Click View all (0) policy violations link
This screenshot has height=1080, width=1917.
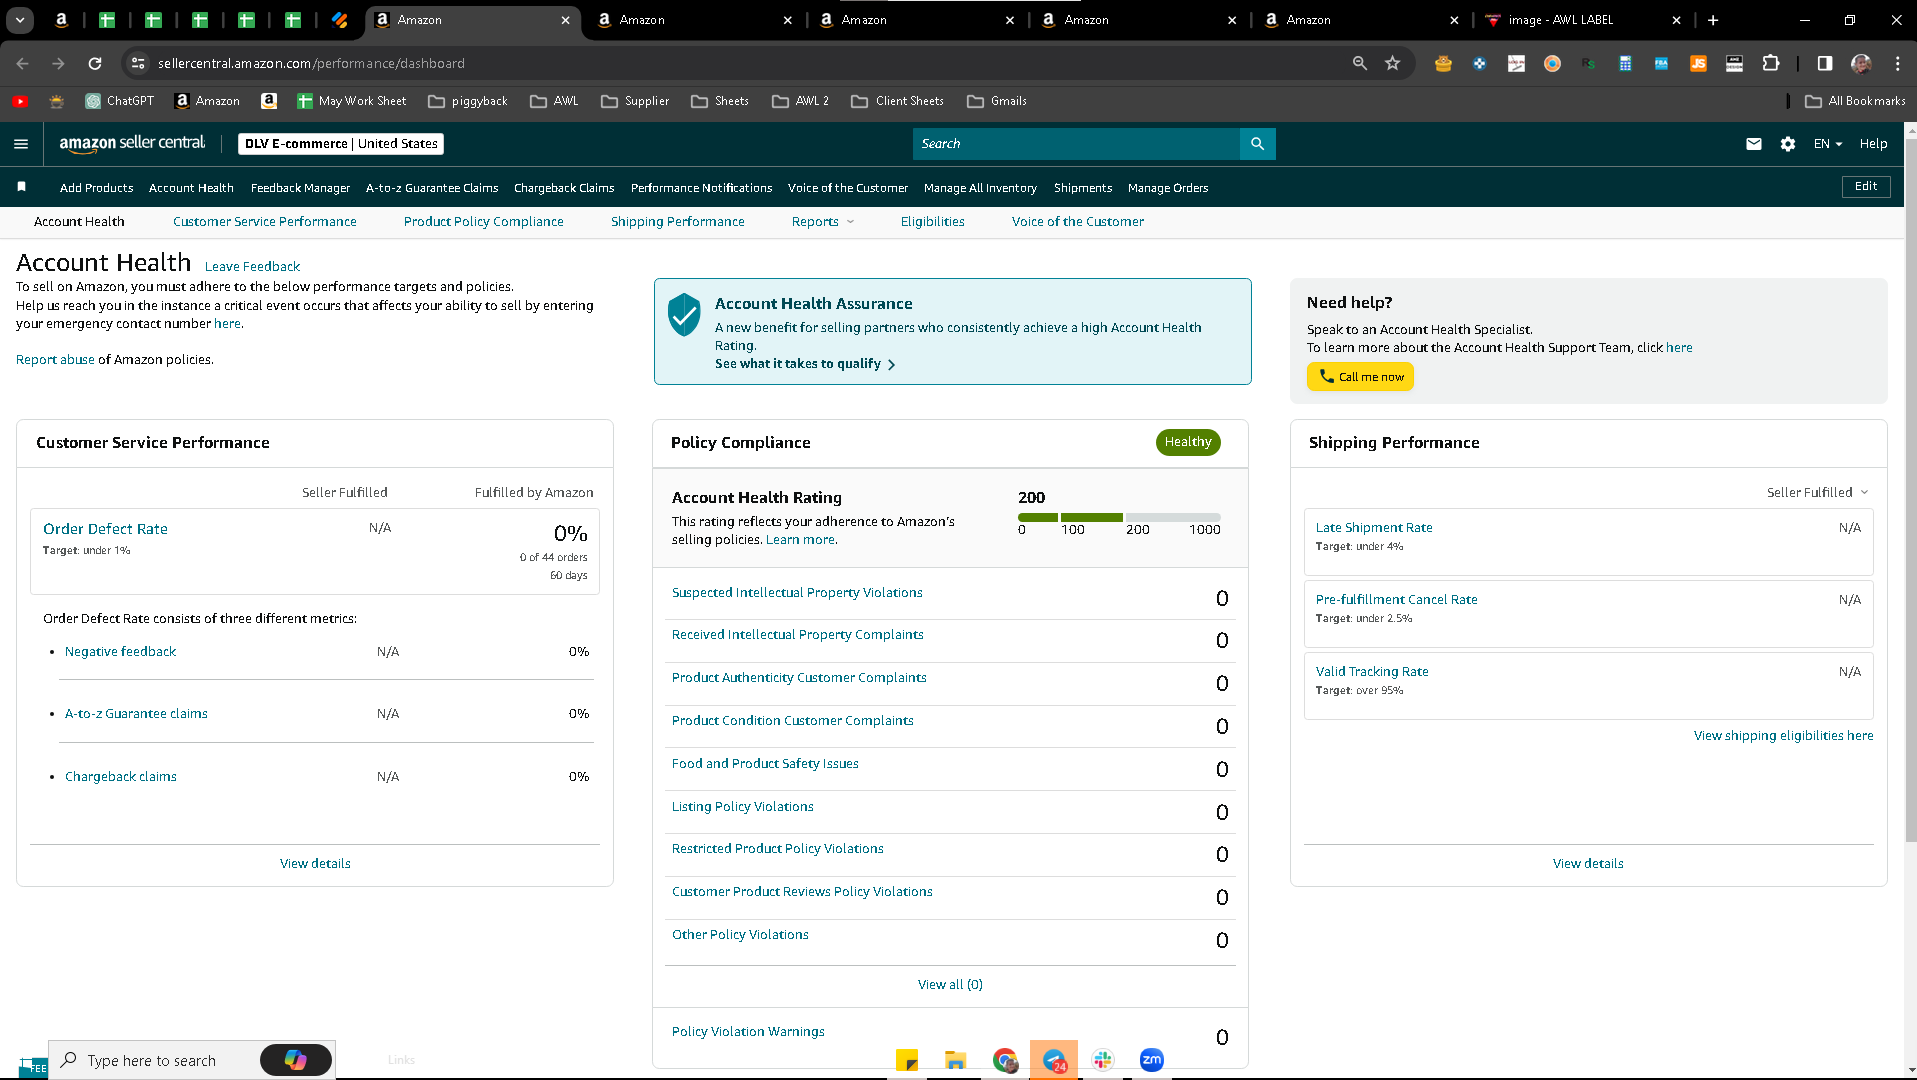[x=950, y=985]
